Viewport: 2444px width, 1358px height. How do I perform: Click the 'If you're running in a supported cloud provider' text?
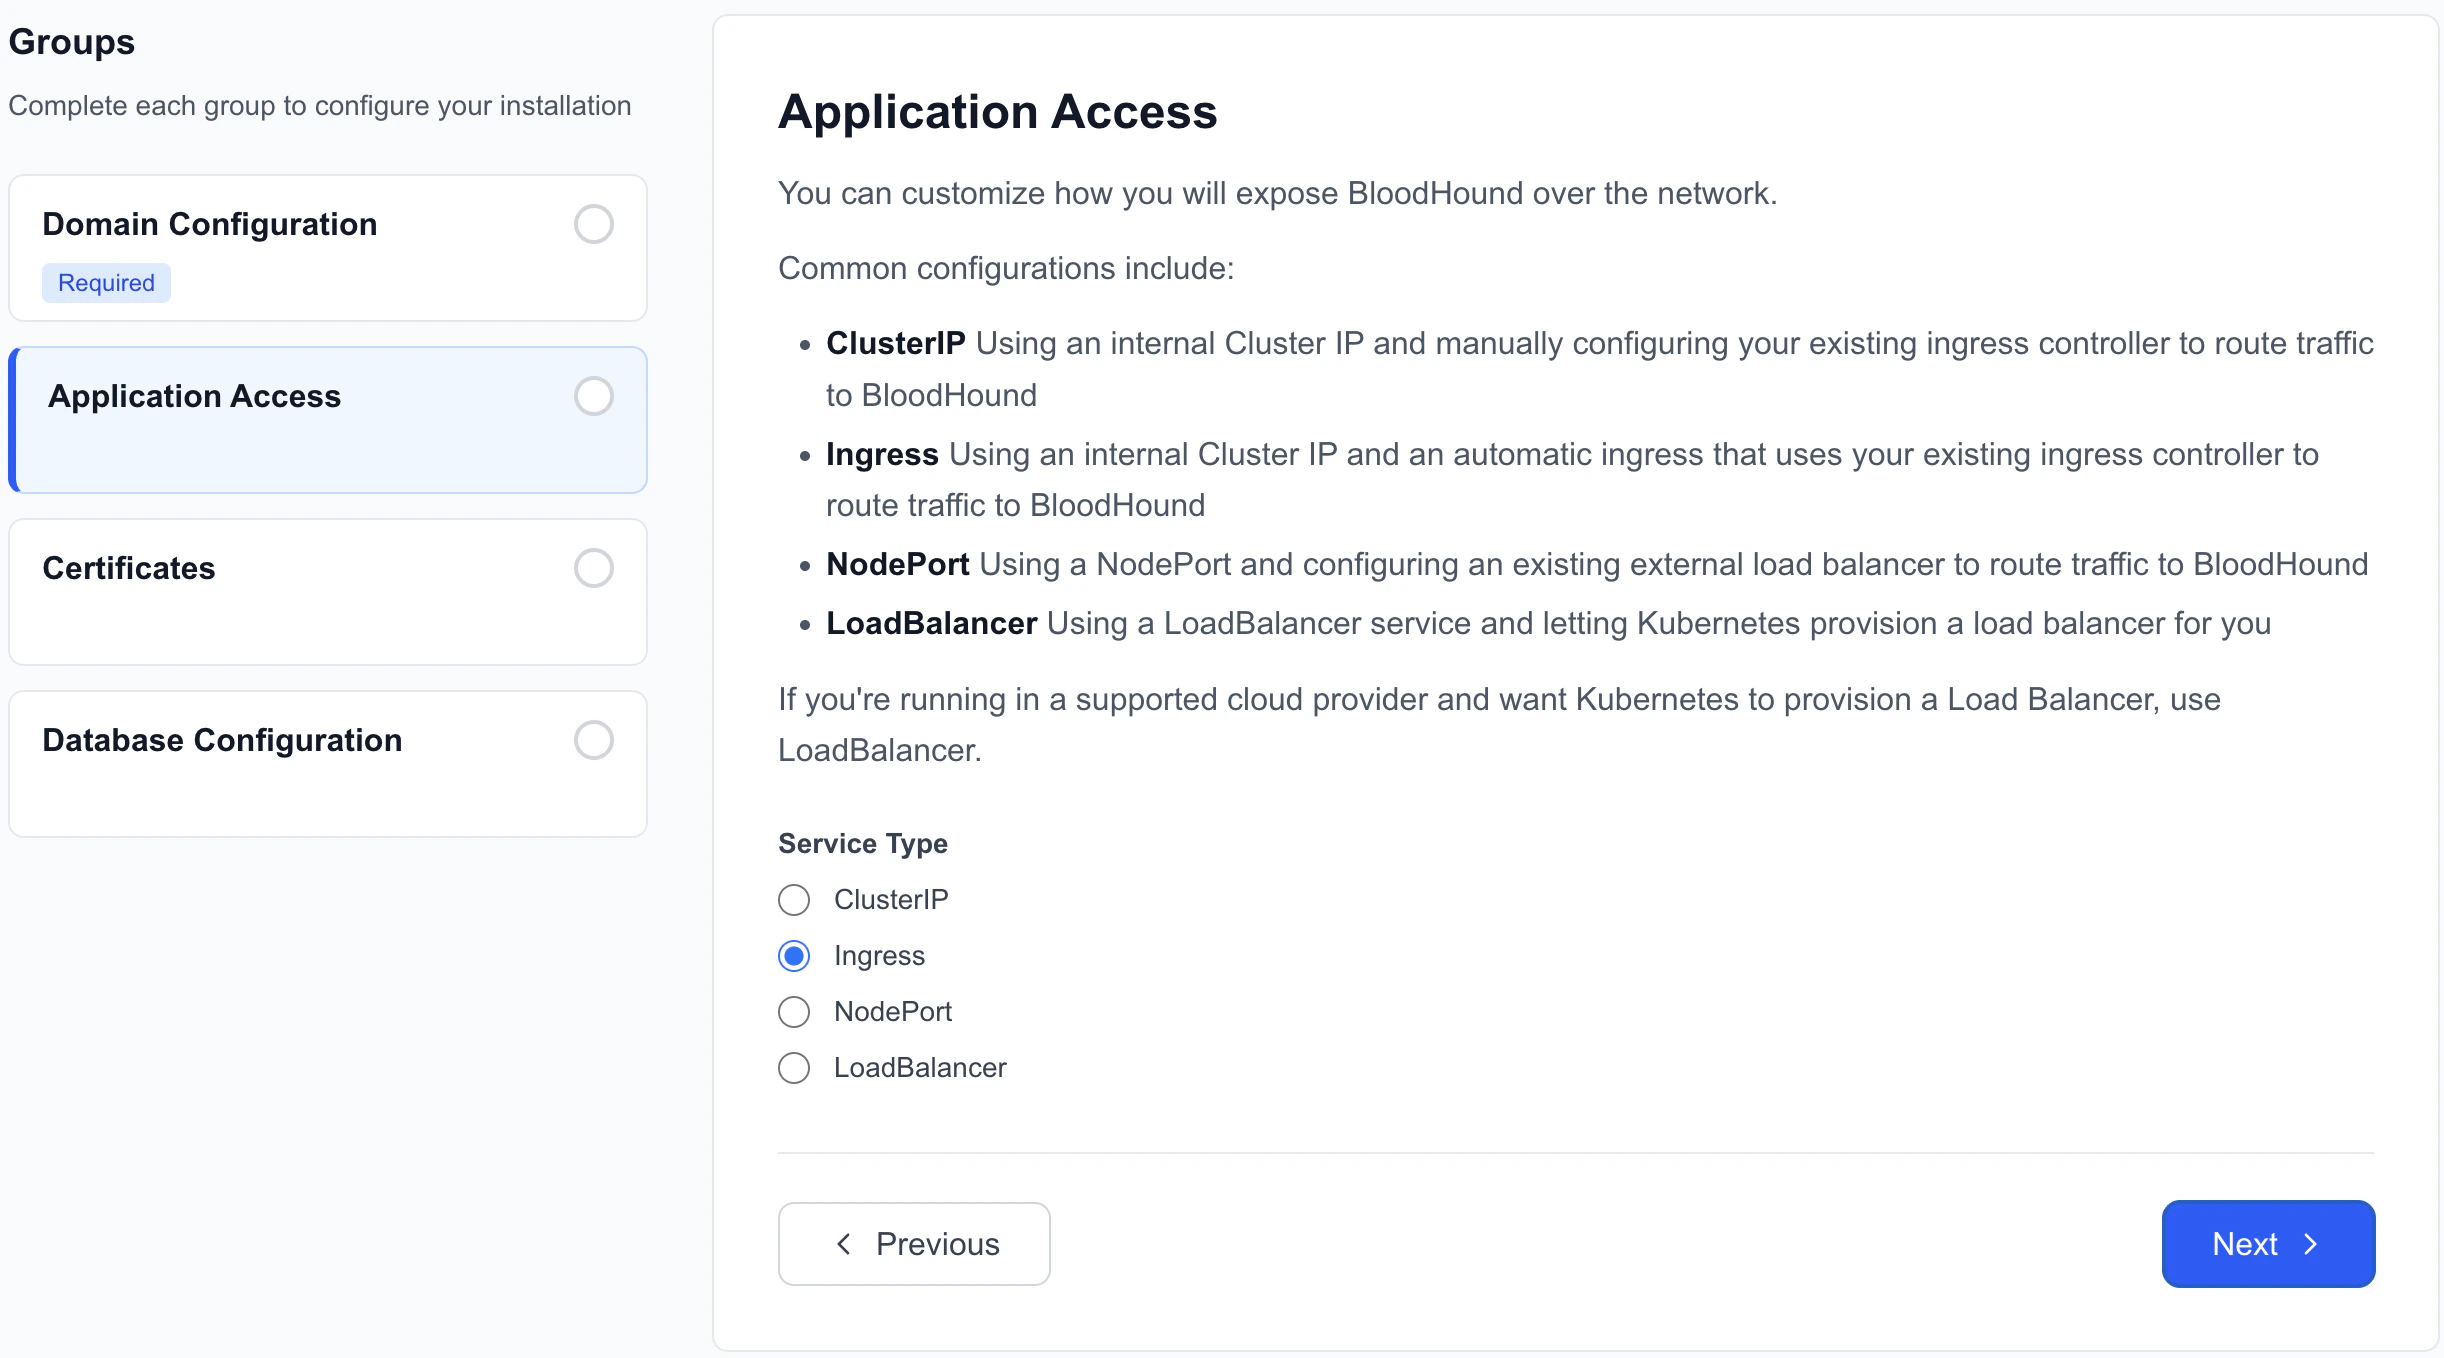click(1500, 724)
